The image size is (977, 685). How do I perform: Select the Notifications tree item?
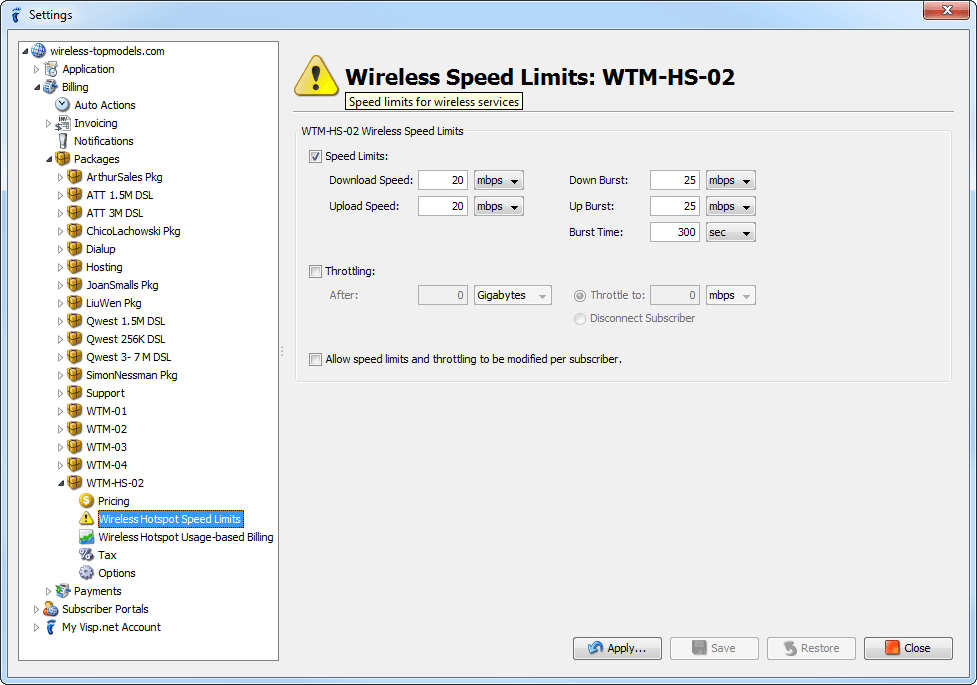(x=103, y=141)
